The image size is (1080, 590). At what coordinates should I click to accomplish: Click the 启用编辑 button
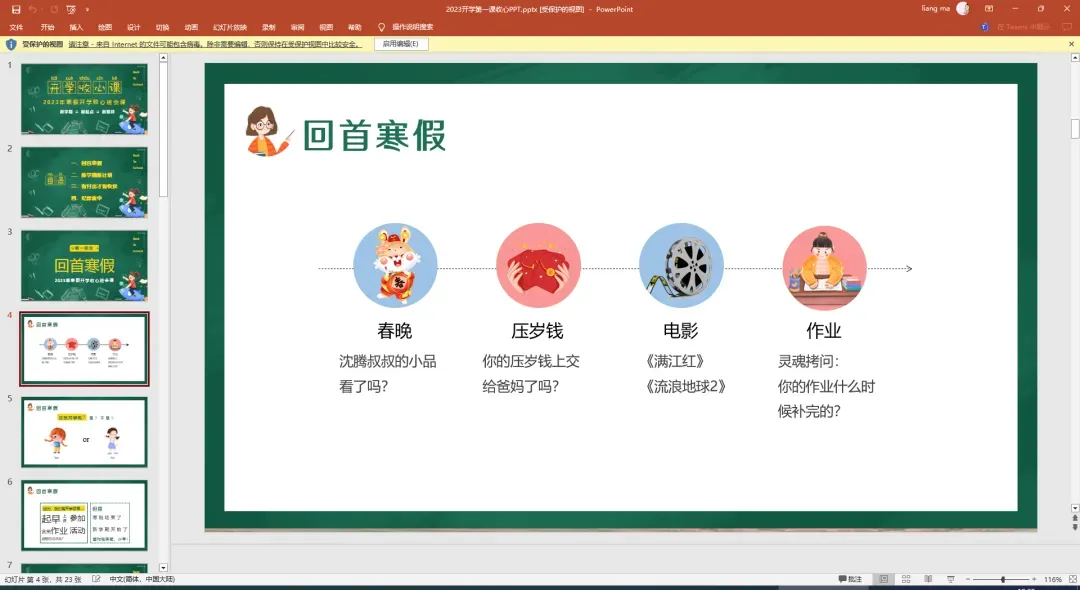(x=401, y=44)
